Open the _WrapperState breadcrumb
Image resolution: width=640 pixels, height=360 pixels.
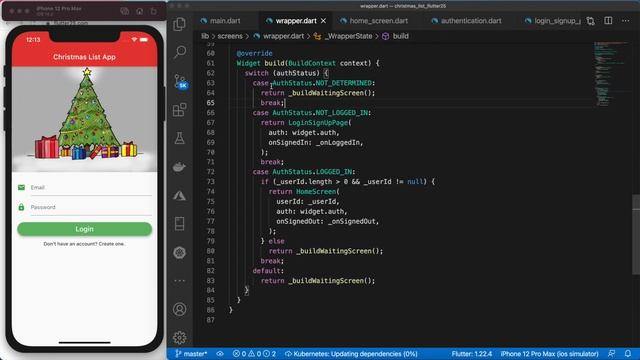(x=343, y=36)
